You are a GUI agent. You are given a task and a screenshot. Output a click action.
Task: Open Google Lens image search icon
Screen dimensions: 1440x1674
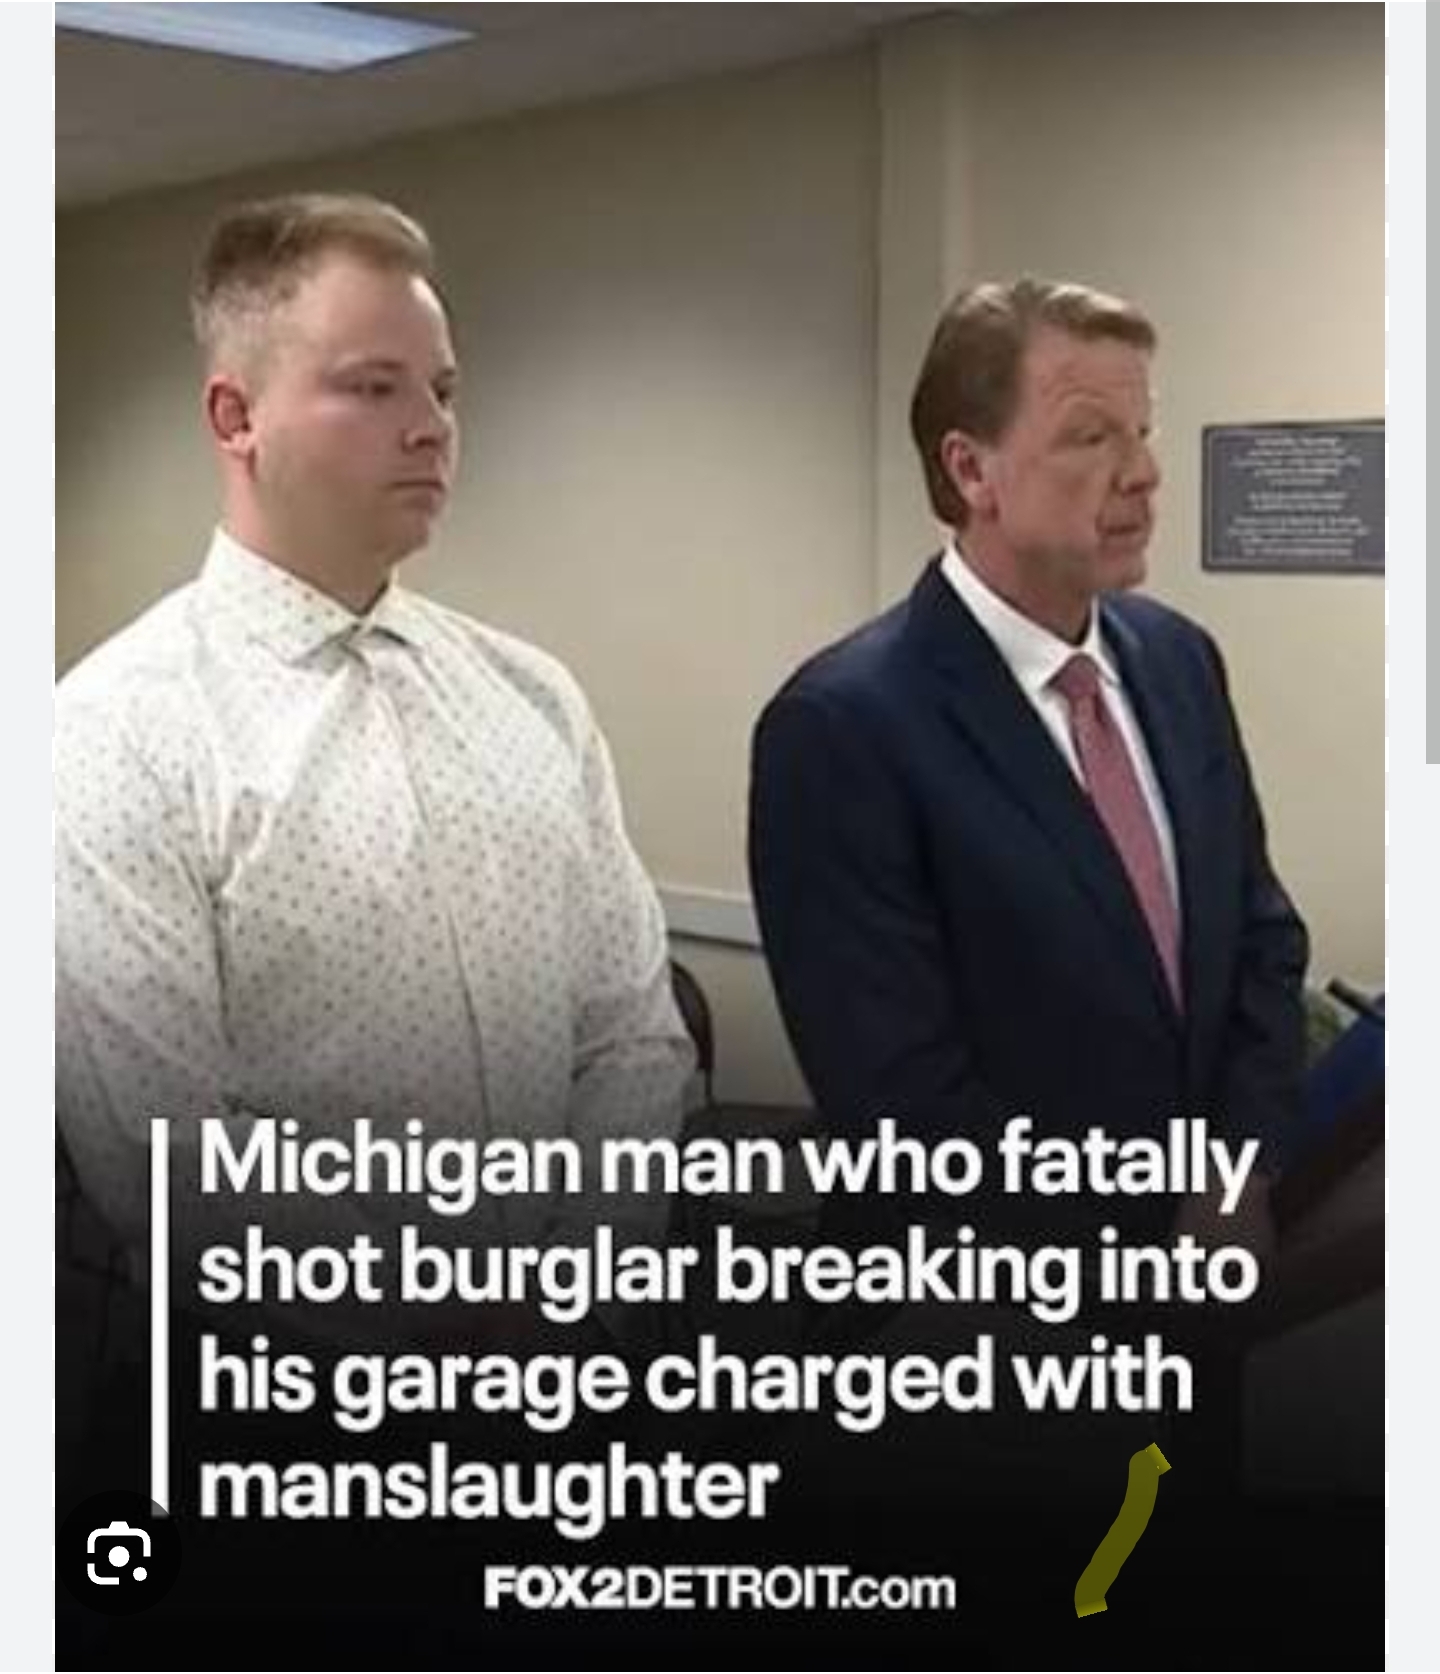[x=119, y=1553]
